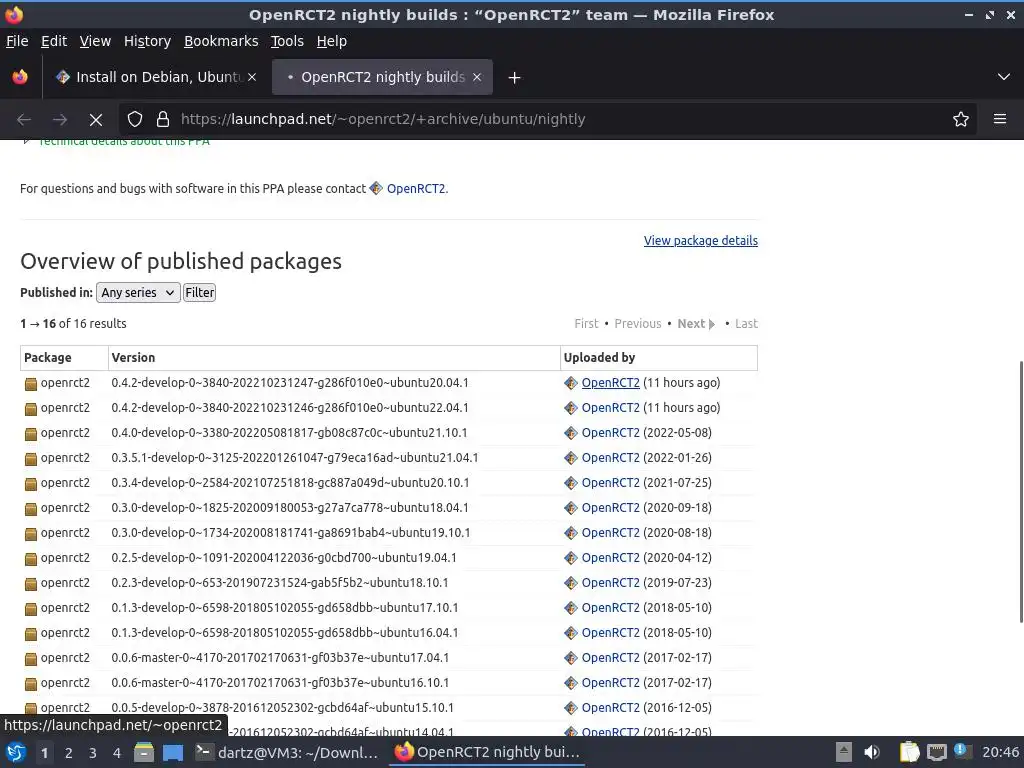1024x768 pixels.
Task: Open file manager icon in taskbar
Action: [144, 752]
